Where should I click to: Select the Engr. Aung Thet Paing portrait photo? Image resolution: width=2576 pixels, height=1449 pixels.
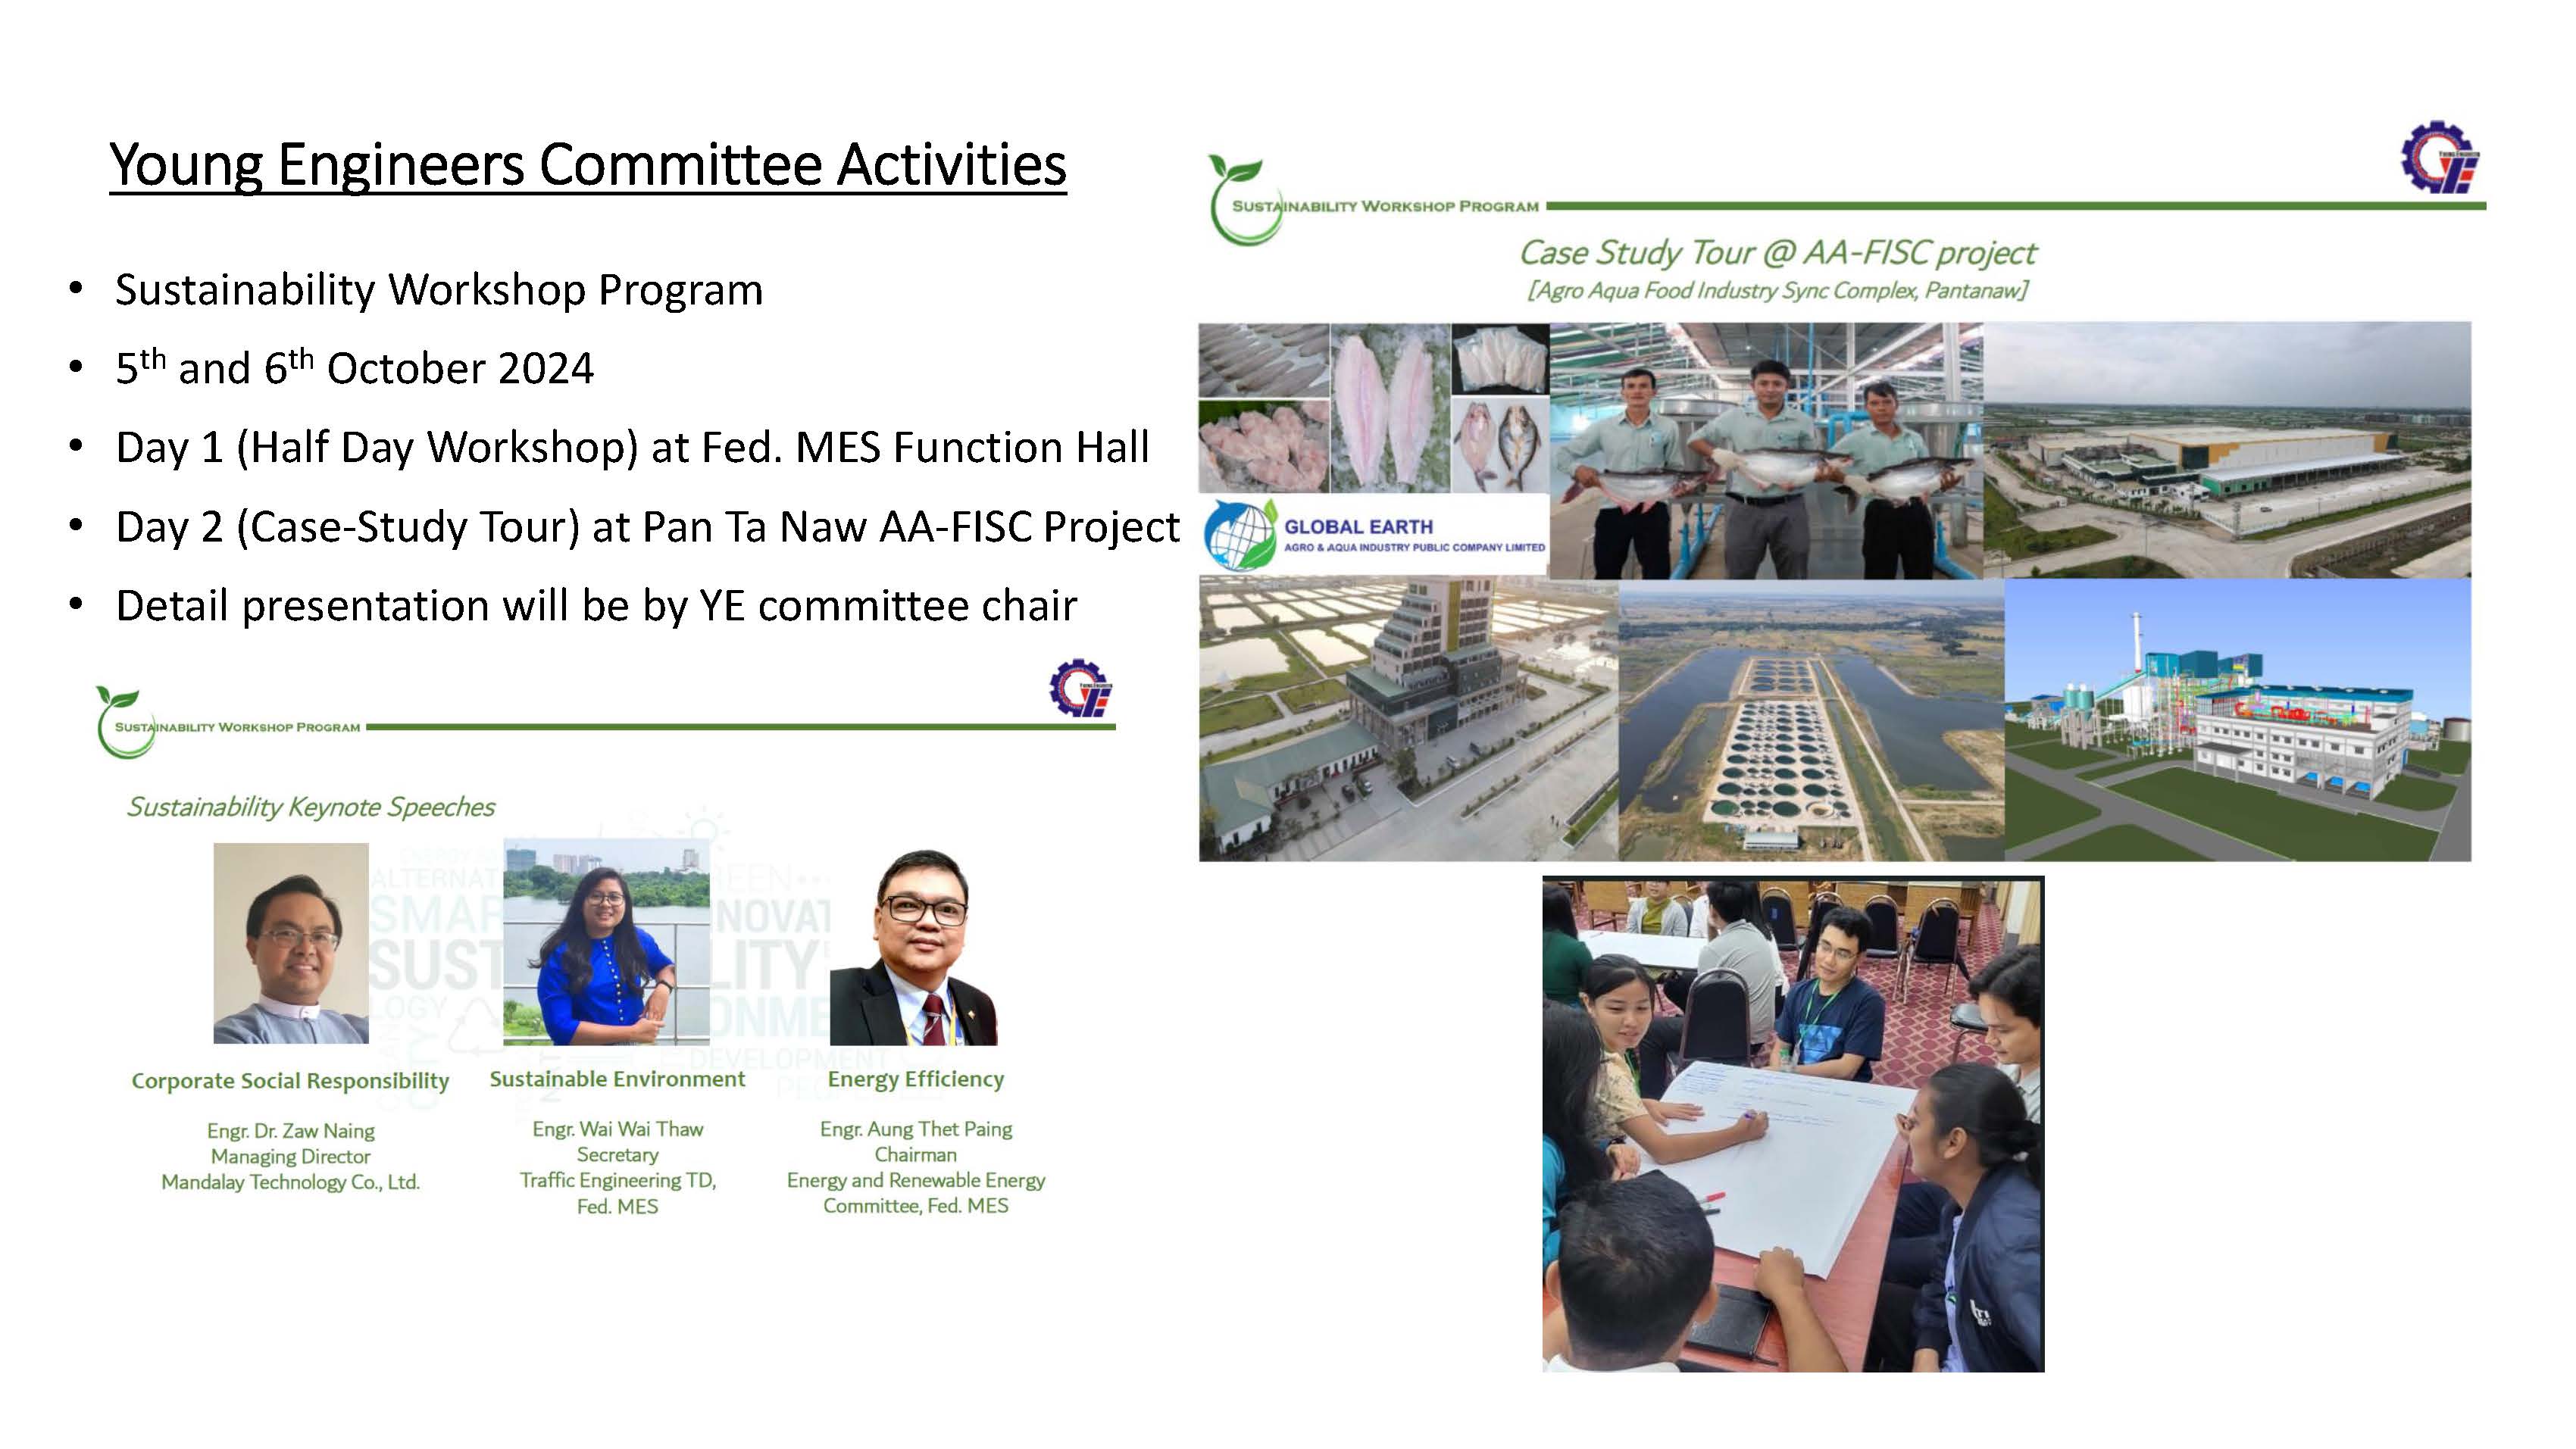(x=913, y=947)
